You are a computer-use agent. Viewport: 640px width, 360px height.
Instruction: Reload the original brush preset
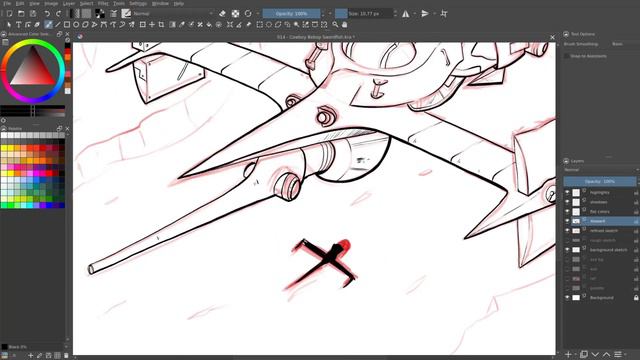click(x=248, y=13)
